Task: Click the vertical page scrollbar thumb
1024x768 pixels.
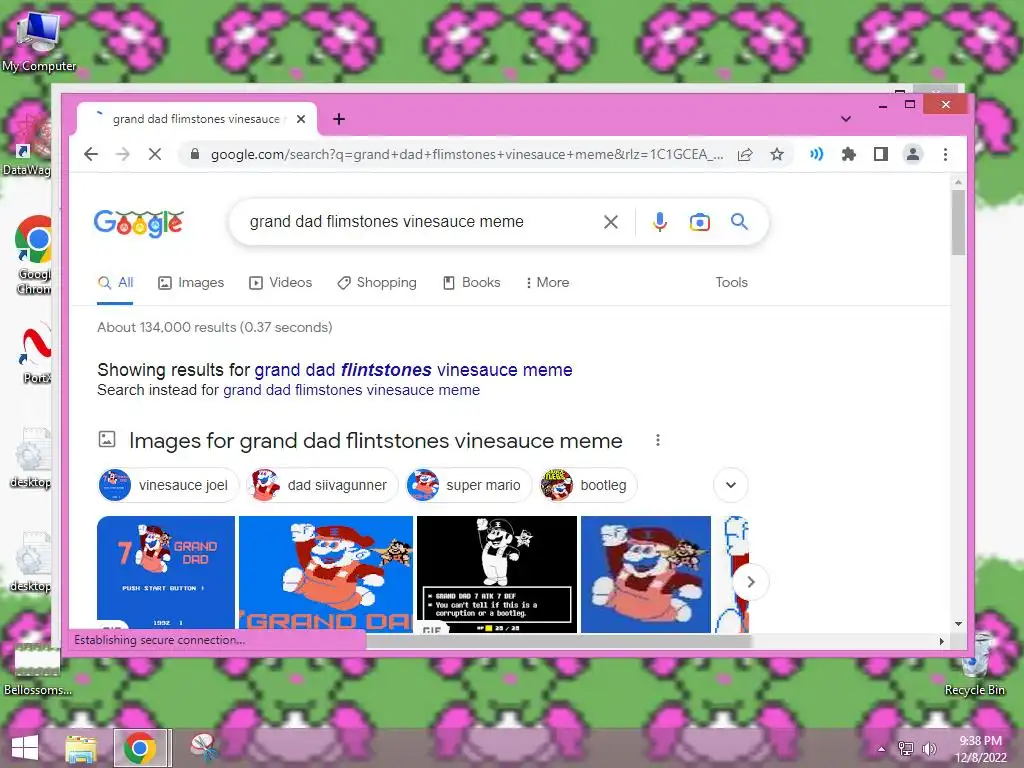Action: [958, 222]
